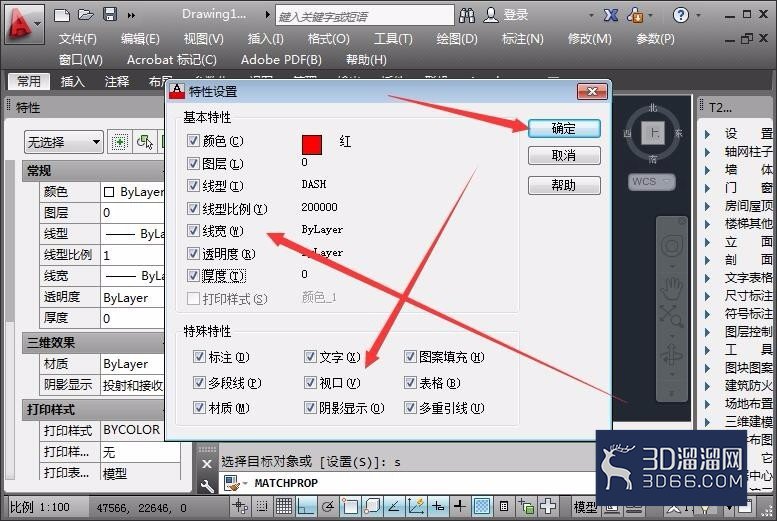The height and width of the screenshot is (521, 777).
Task: Click the Save floppy disk icon
Action: point(110,14)
